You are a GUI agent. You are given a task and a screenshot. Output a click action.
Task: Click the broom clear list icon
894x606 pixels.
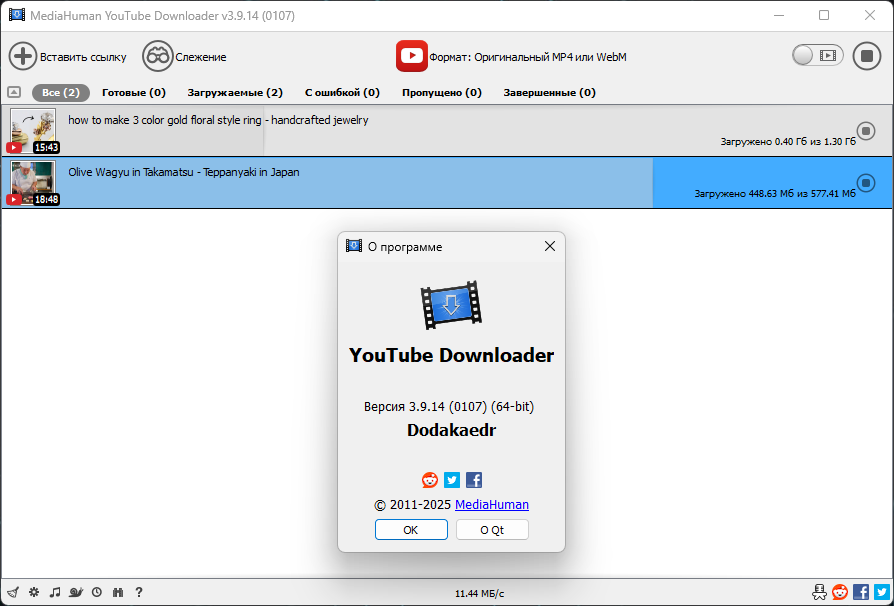pos(13,592)
